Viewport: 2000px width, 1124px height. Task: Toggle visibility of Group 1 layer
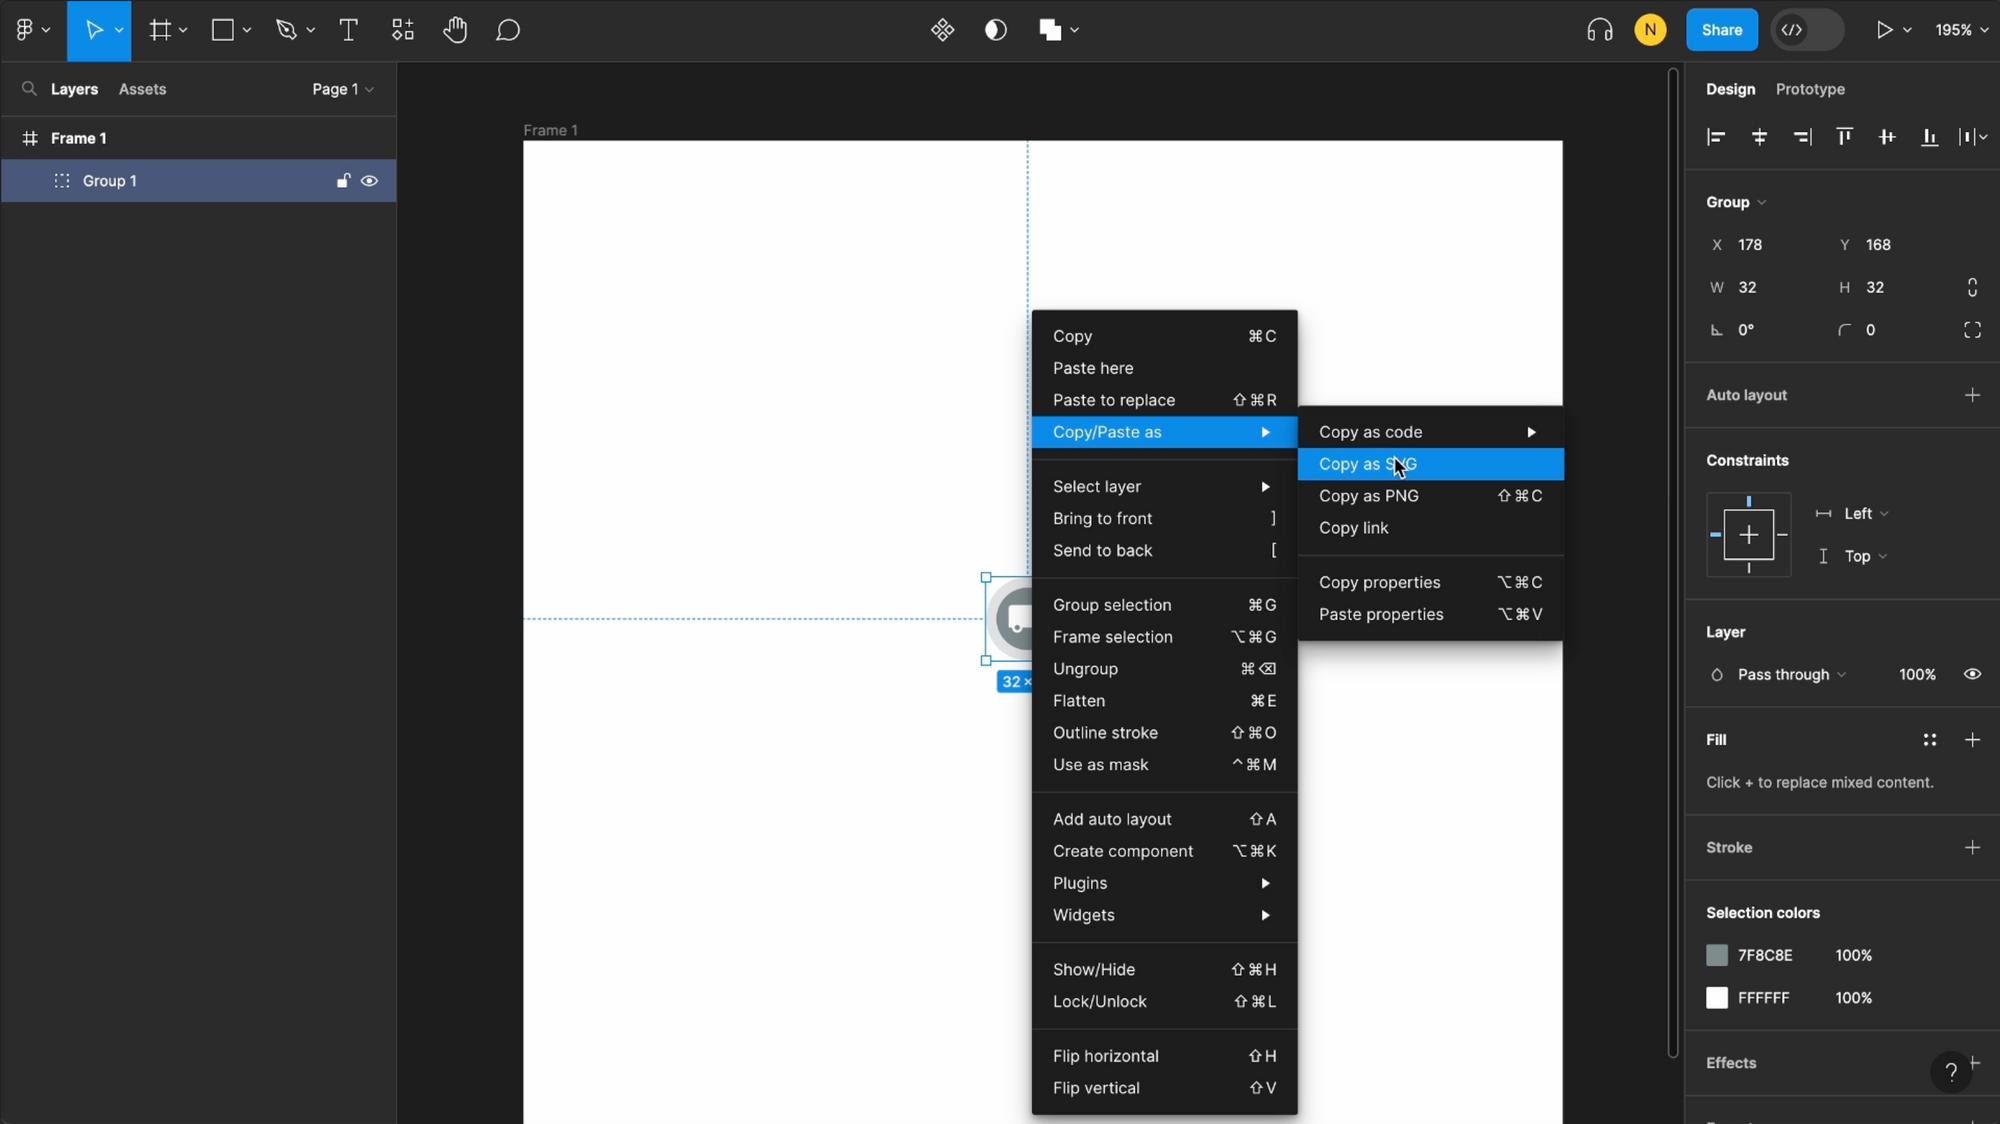click(370, 180)
